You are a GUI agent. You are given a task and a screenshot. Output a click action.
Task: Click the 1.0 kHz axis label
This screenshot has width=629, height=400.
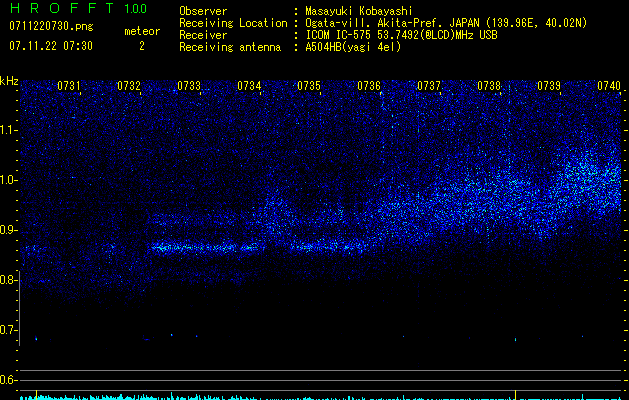(8, 180)
